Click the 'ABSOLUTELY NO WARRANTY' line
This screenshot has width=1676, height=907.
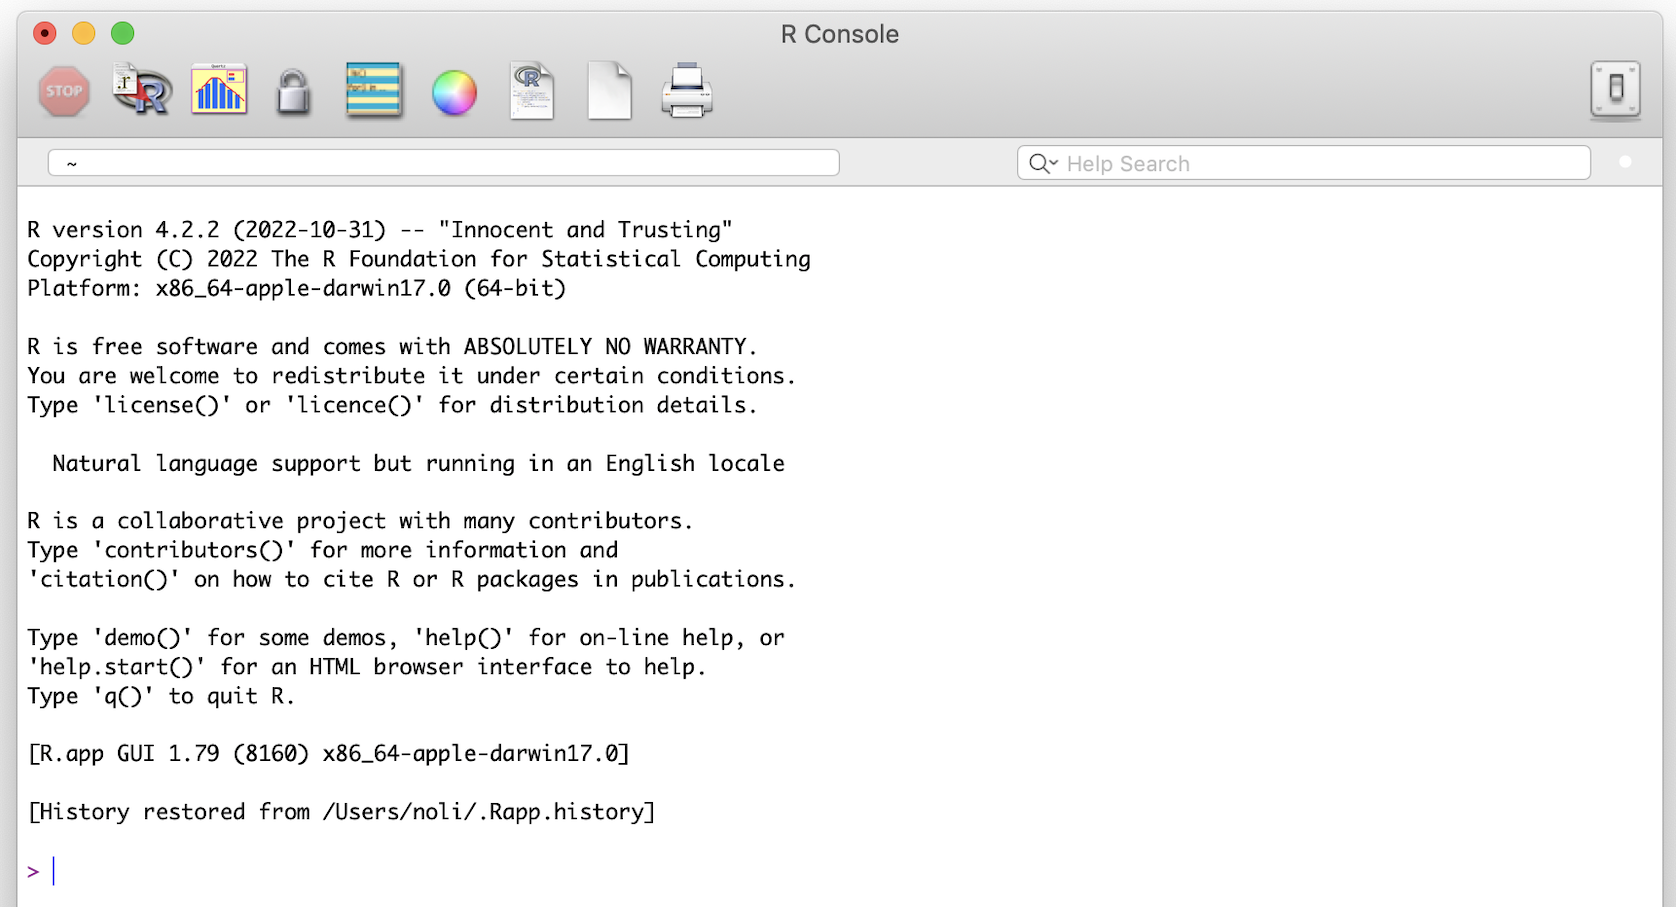392,347
